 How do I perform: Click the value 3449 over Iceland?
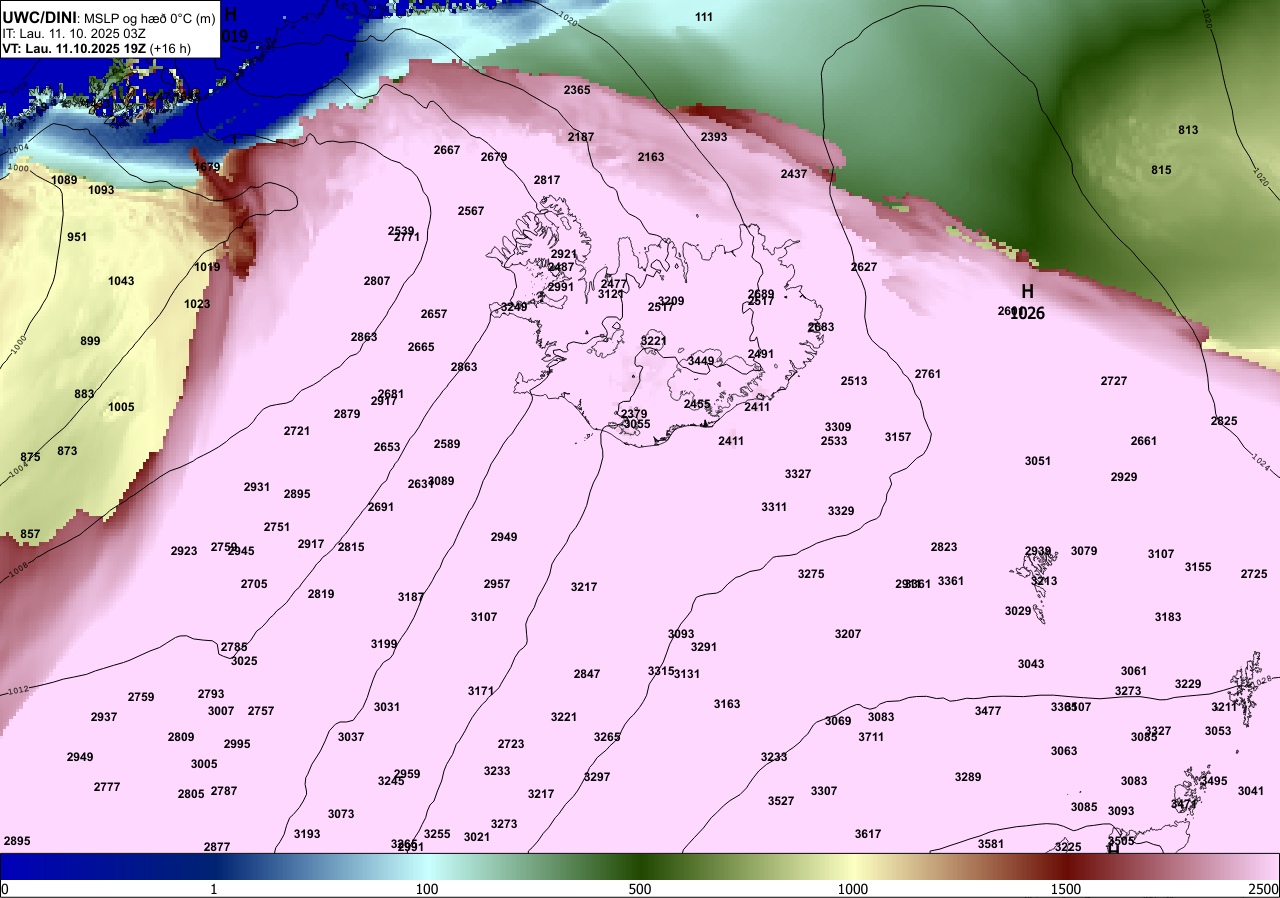point(701,361)
